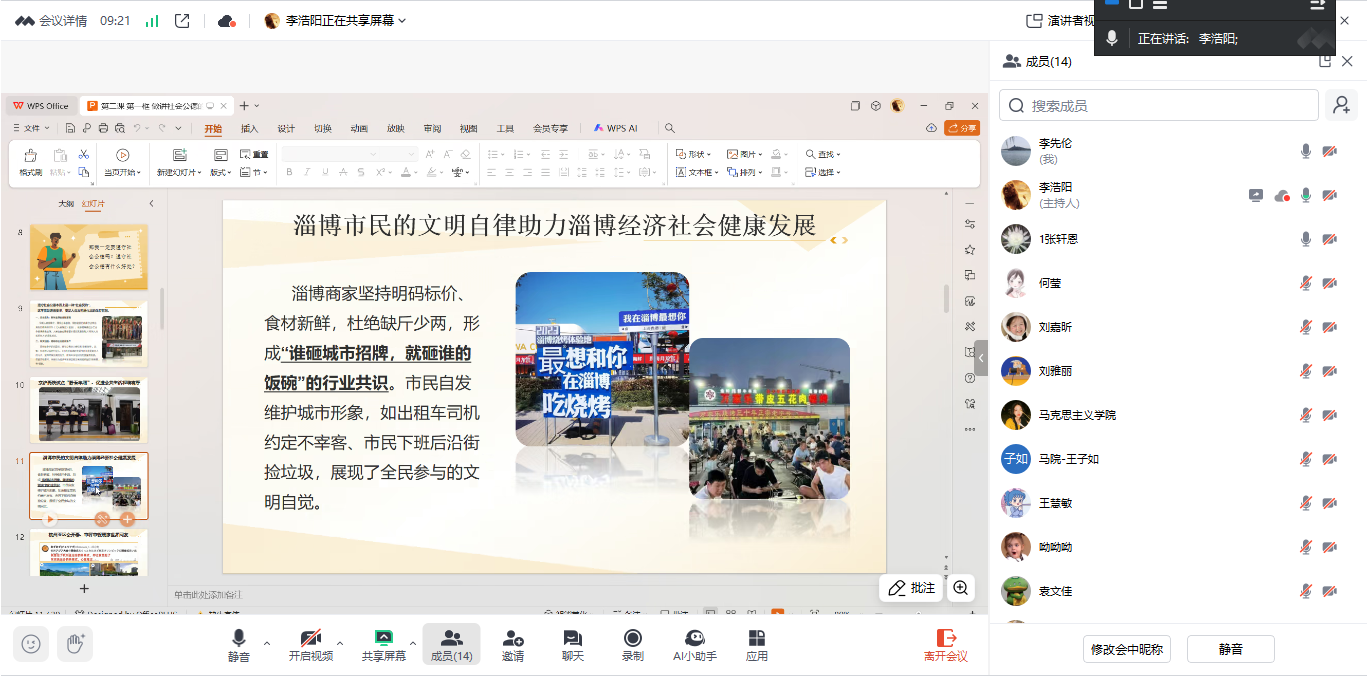Toggle 何莹's muted microphone icon
Screen dimensions: 1368x676
[1305, 283]
